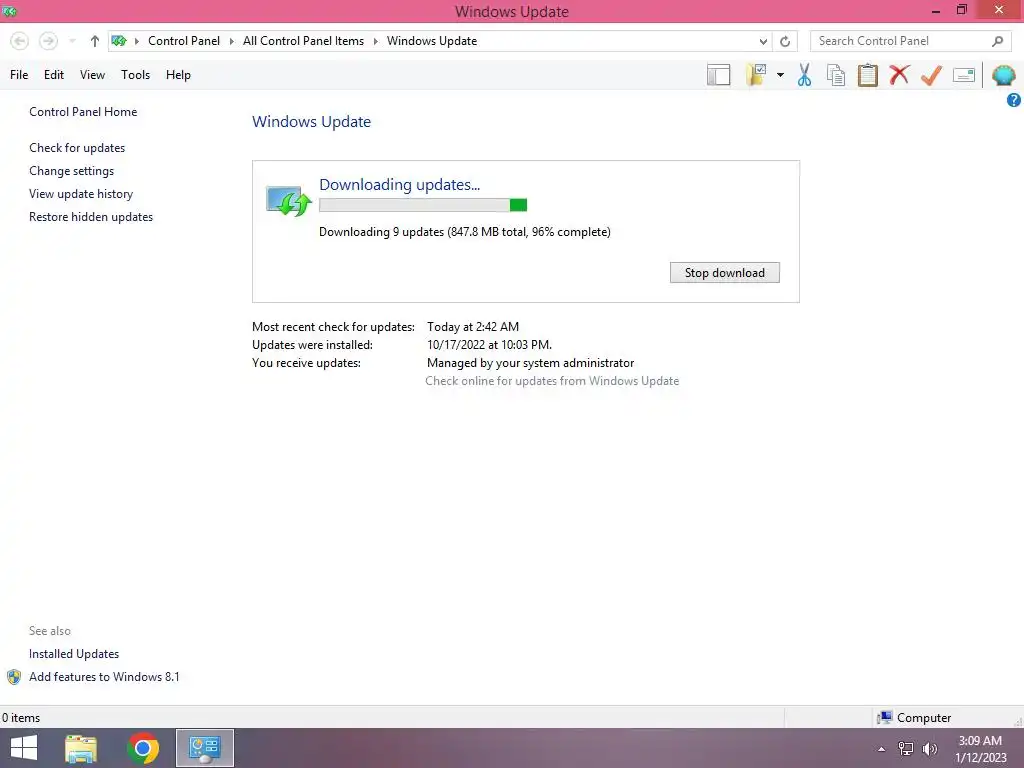Image resolution: width=1024 pixels, height=768 pixels.
Task: Click Windows Update breadcrumb segment
Action: 432,41
